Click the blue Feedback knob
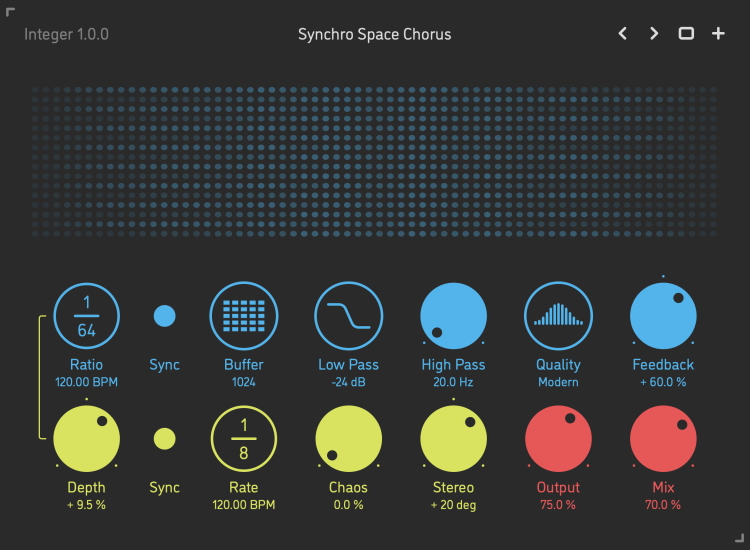The width and height of the screenshot is (750, 550). point(663,316)
